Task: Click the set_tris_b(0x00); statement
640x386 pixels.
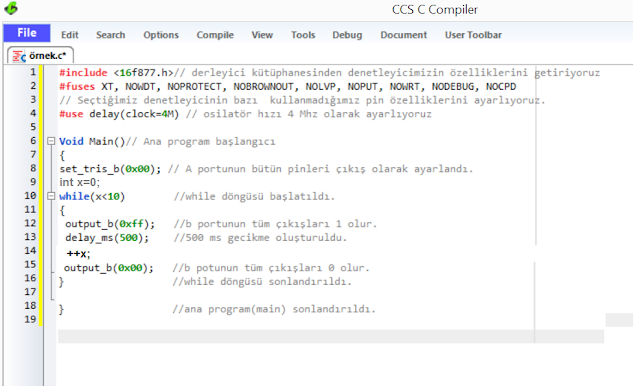Action: 110,169
